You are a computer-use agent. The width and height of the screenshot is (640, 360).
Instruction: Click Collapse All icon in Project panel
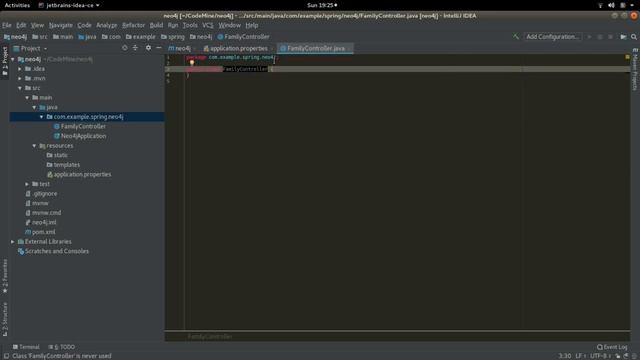[135, 48]
